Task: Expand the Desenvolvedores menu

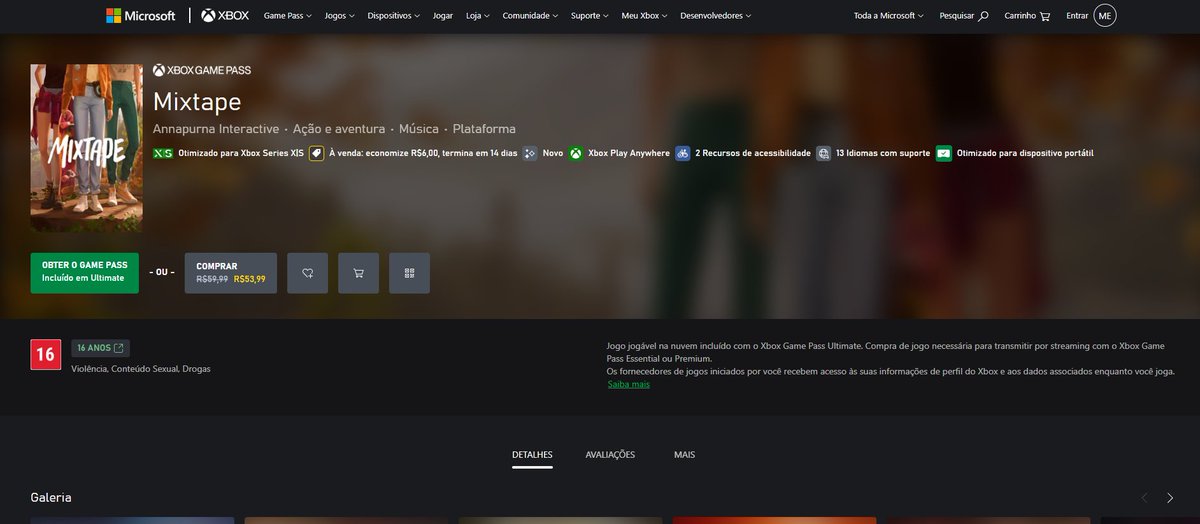Action: [716, 16]
